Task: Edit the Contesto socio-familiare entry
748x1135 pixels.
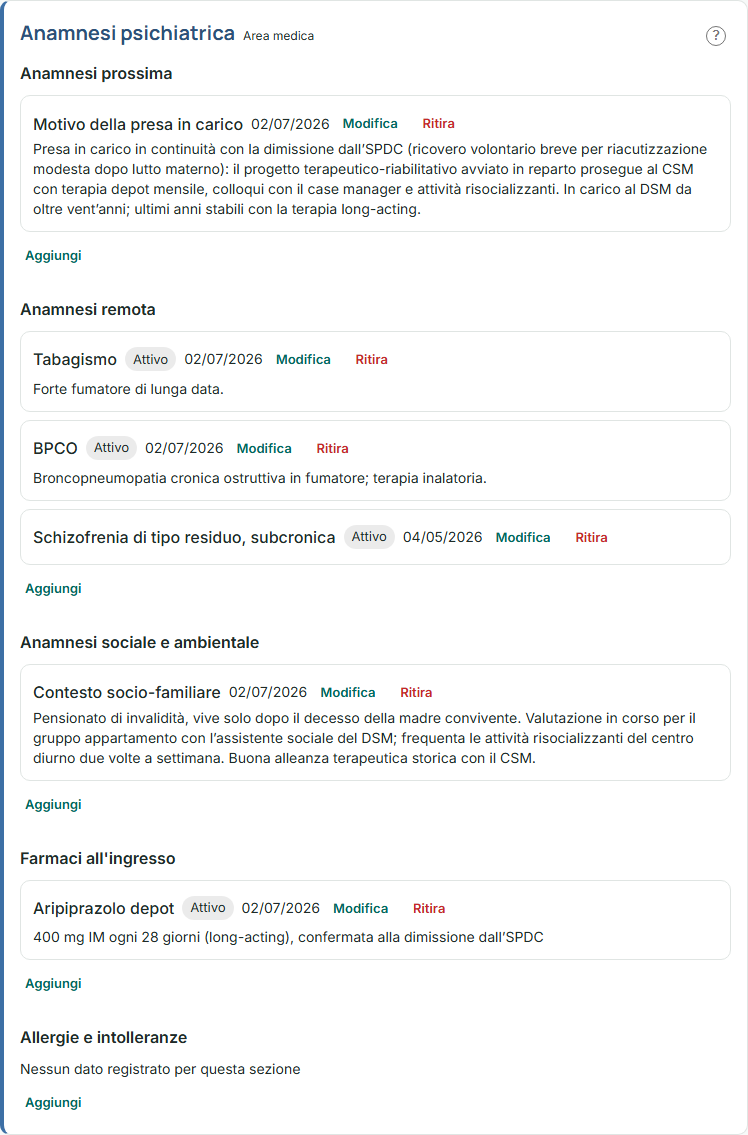Action: tap(348, 693)
